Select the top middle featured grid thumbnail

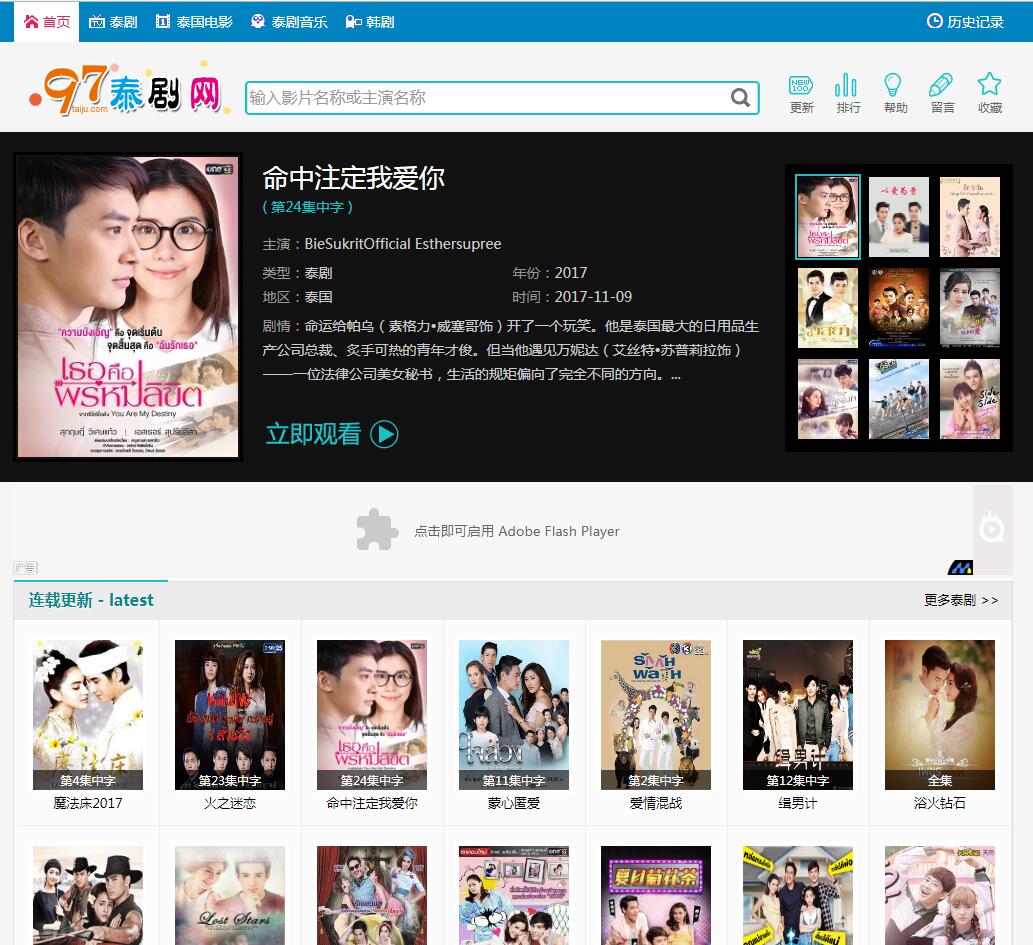[899, 216]
